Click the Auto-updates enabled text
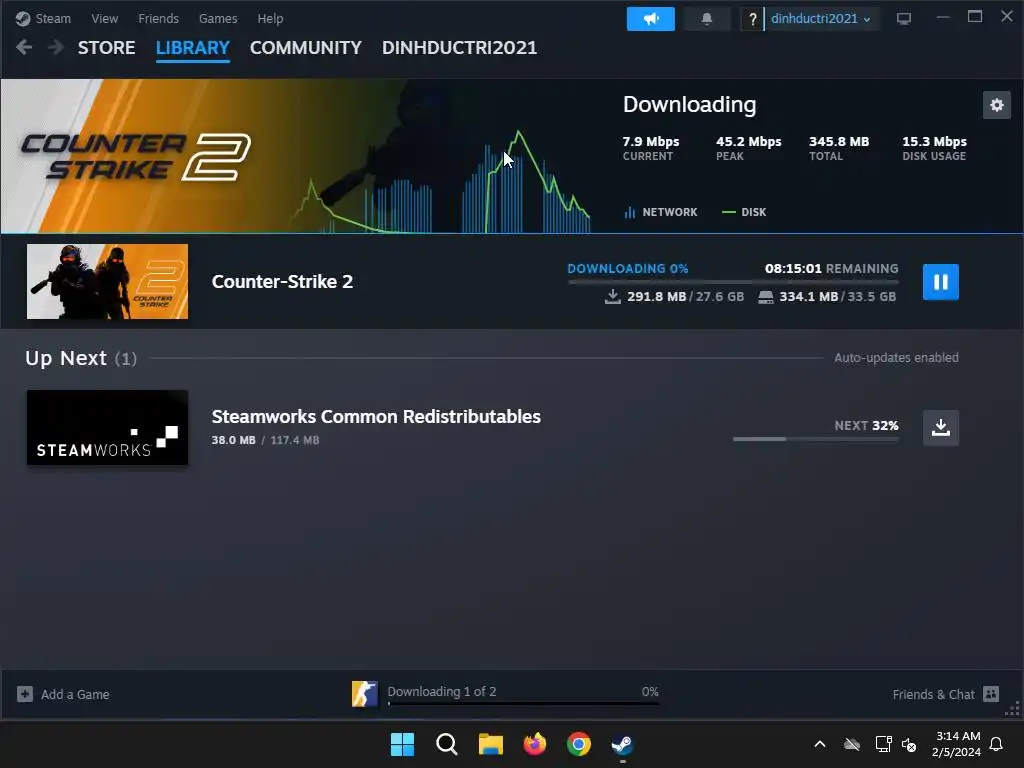The image size is (1024, 768). (896, 358)
